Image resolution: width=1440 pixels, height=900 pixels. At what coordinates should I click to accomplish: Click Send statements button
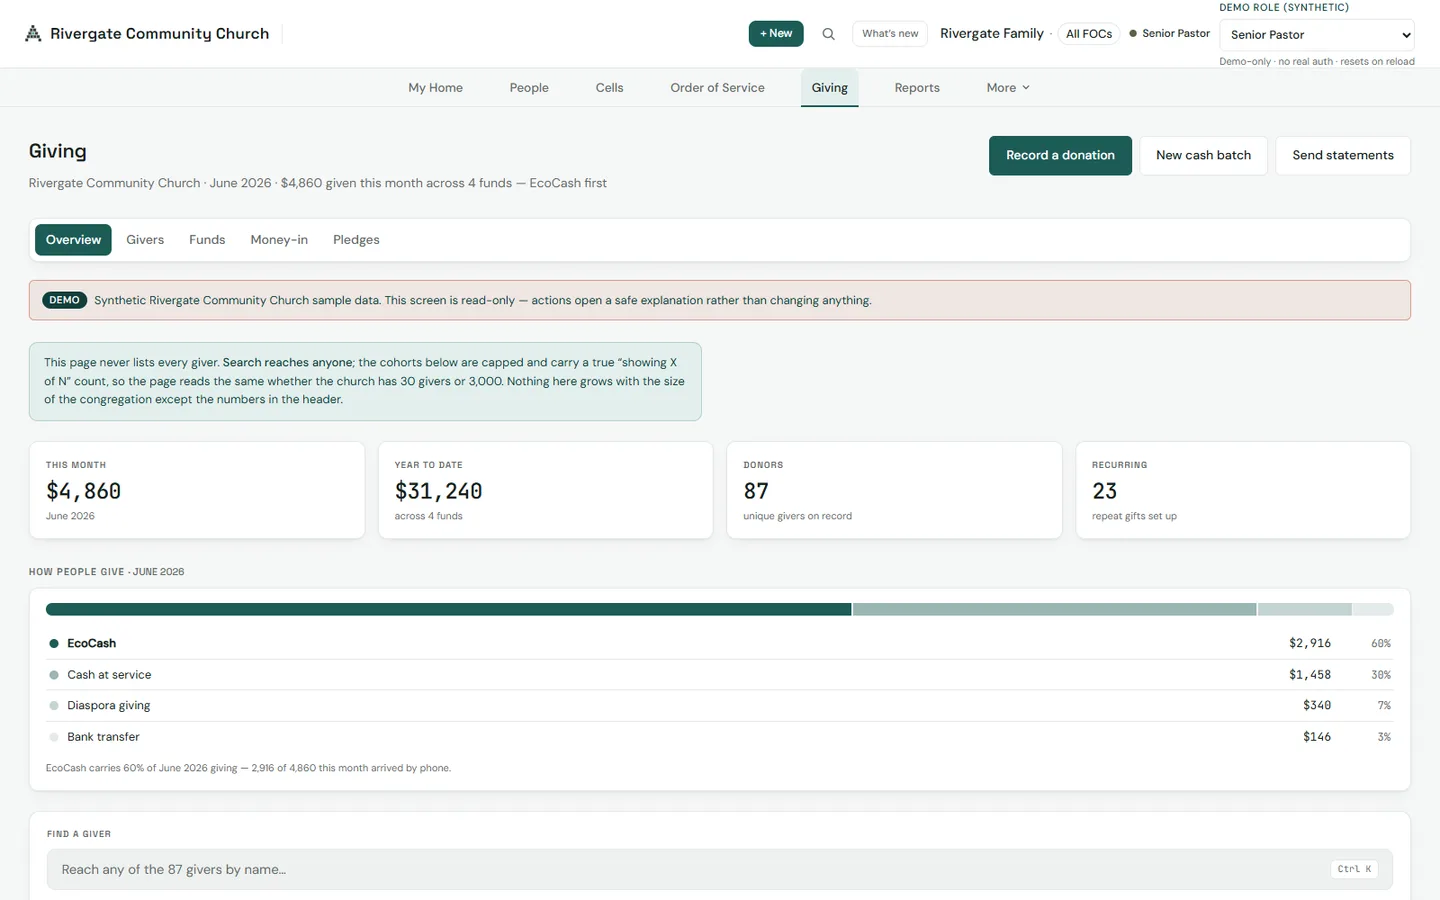(x=1343, y=156)
